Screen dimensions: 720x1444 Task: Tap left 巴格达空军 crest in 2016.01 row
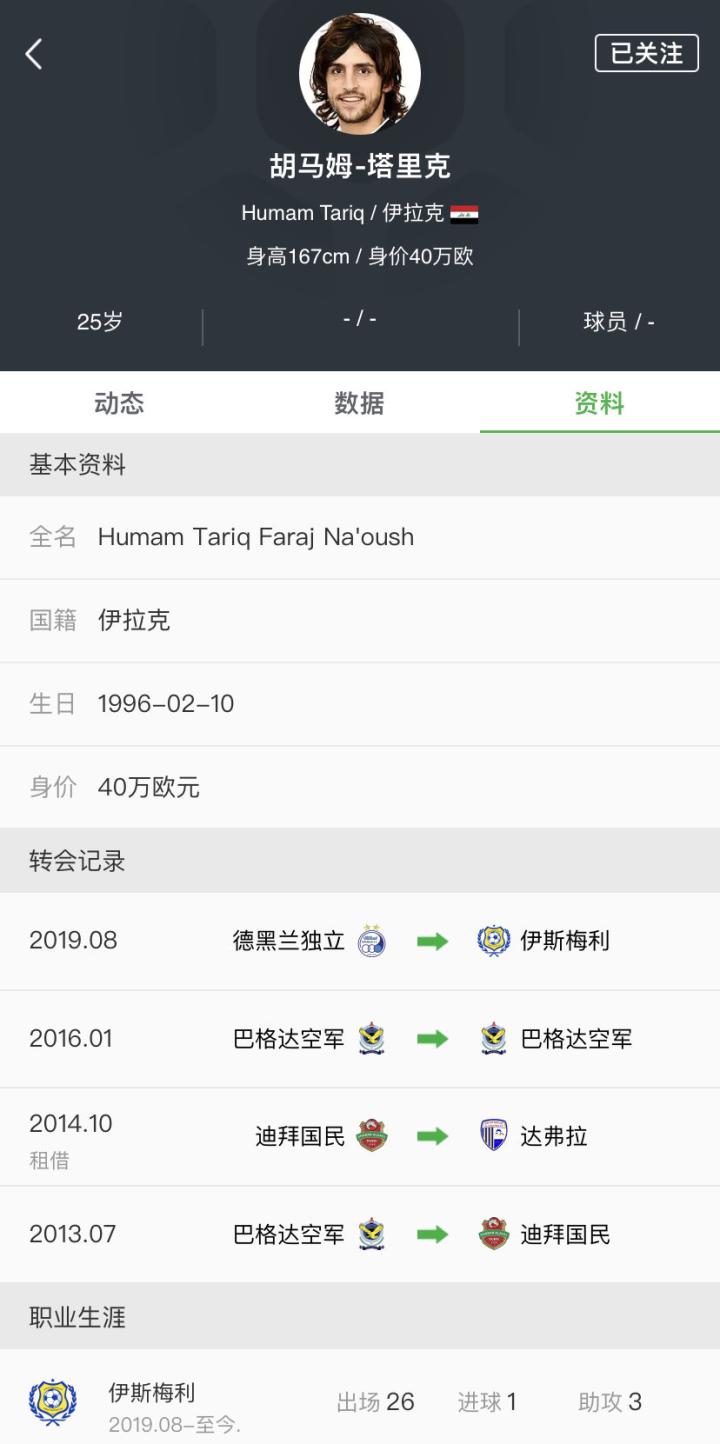pos(372,1039)
